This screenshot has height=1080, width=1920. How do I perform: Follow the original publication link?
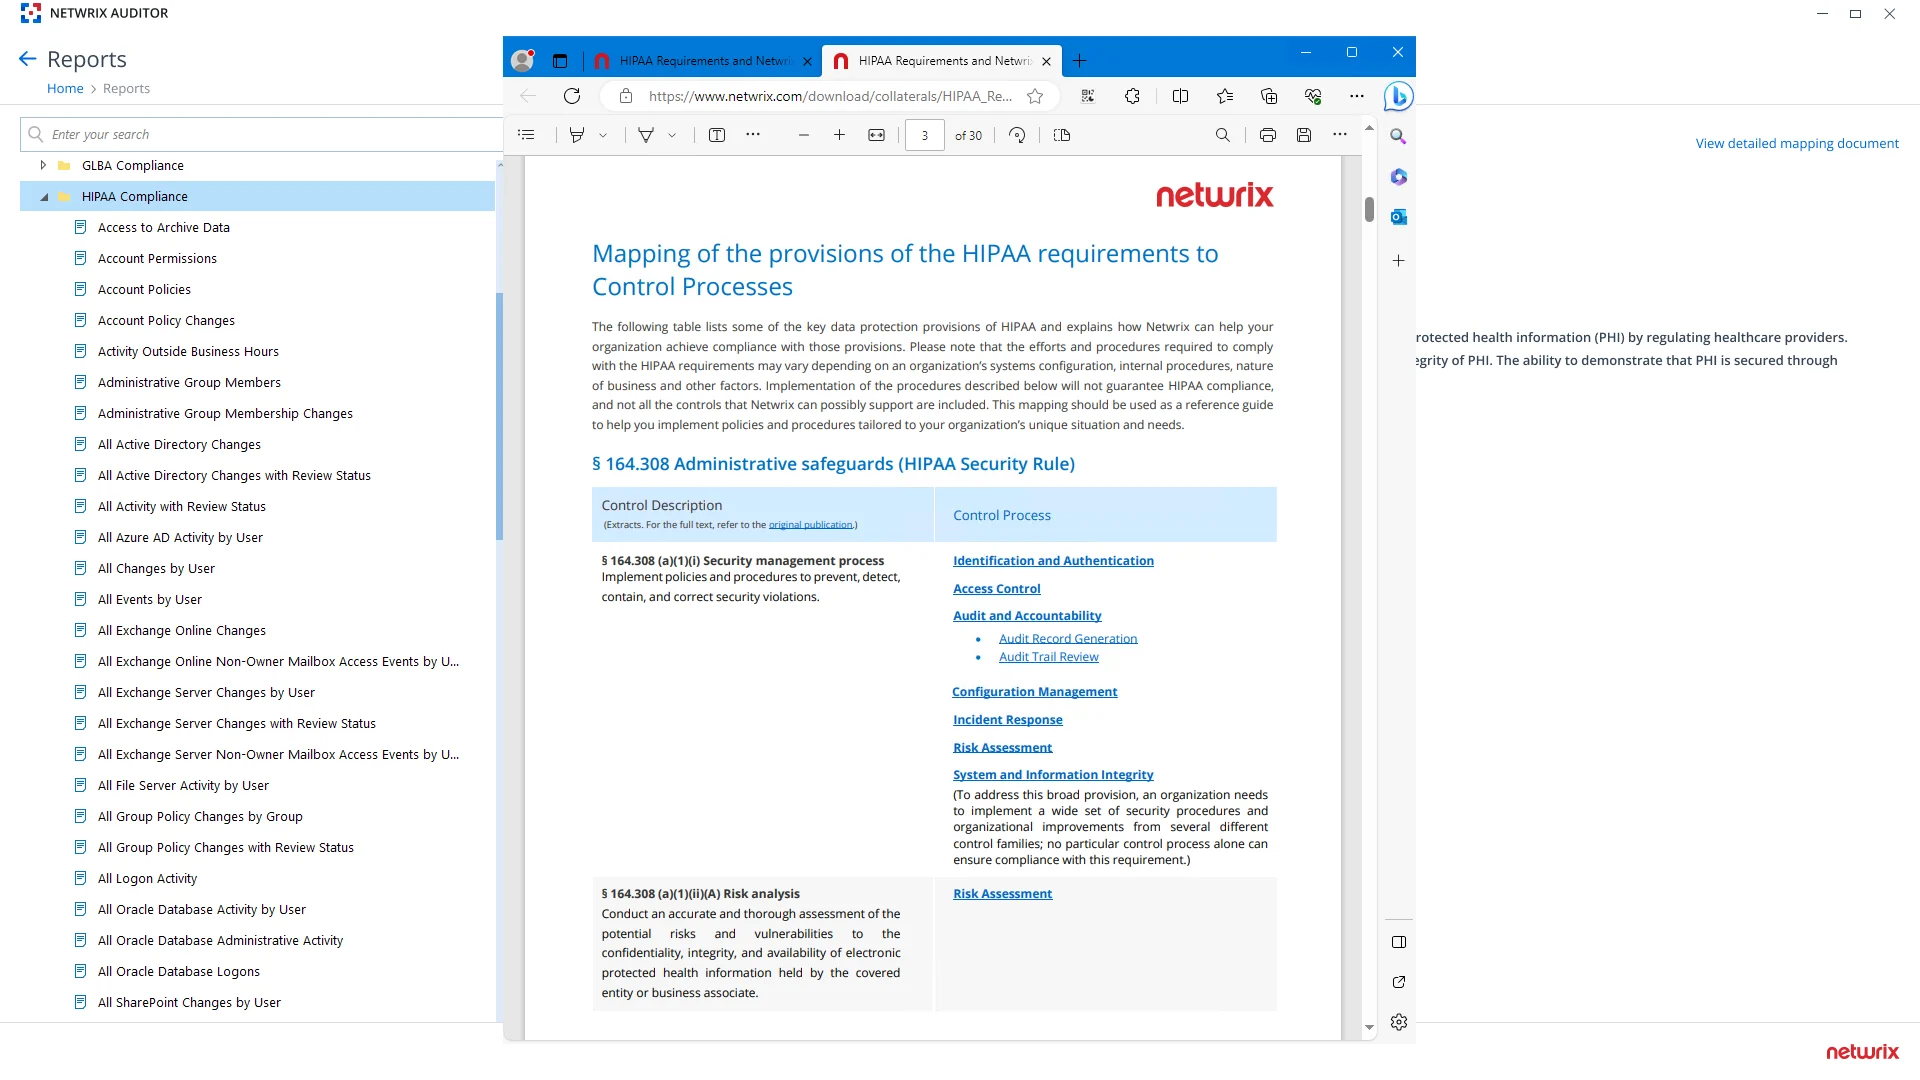coord(810,525)
